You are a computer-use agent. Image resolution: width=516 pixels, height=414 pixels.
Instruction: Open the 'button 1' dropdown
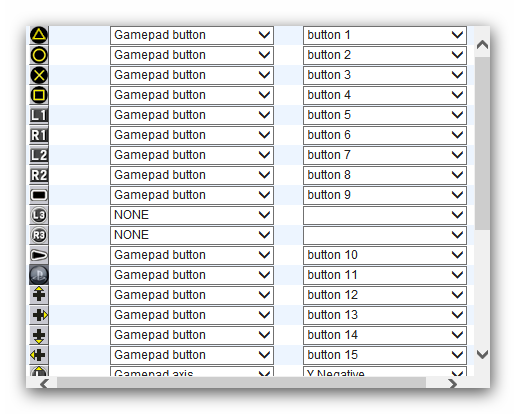tap(385, 35)
